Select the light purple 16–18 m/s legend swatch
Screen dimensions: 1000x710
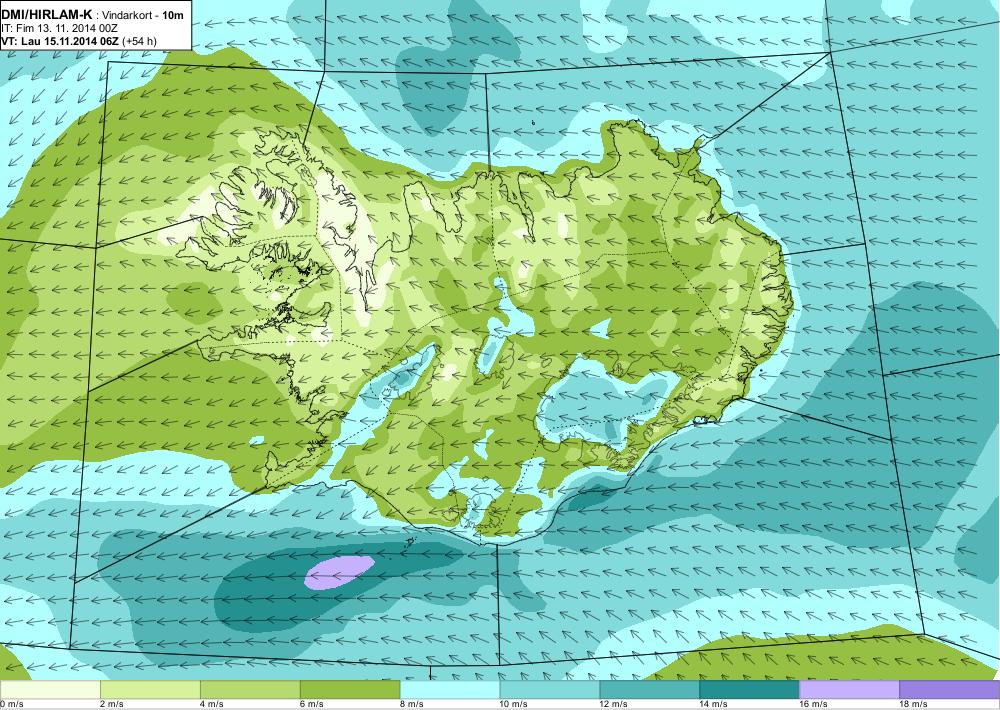849,690
